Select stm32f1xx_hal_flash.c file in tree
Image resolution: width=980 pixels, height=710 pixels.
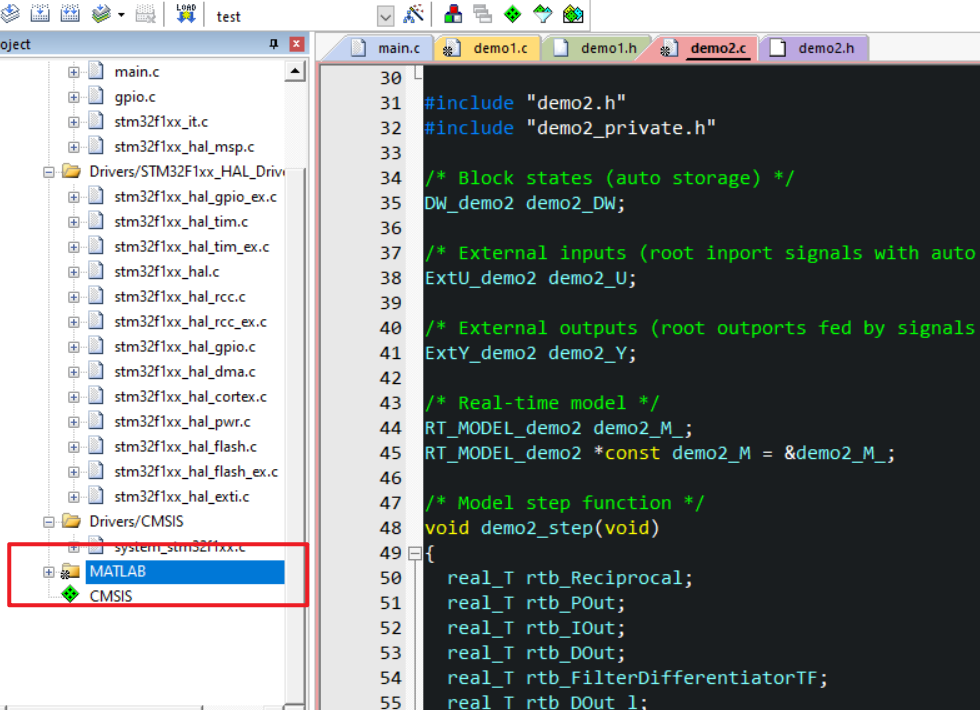click(185, 447)
